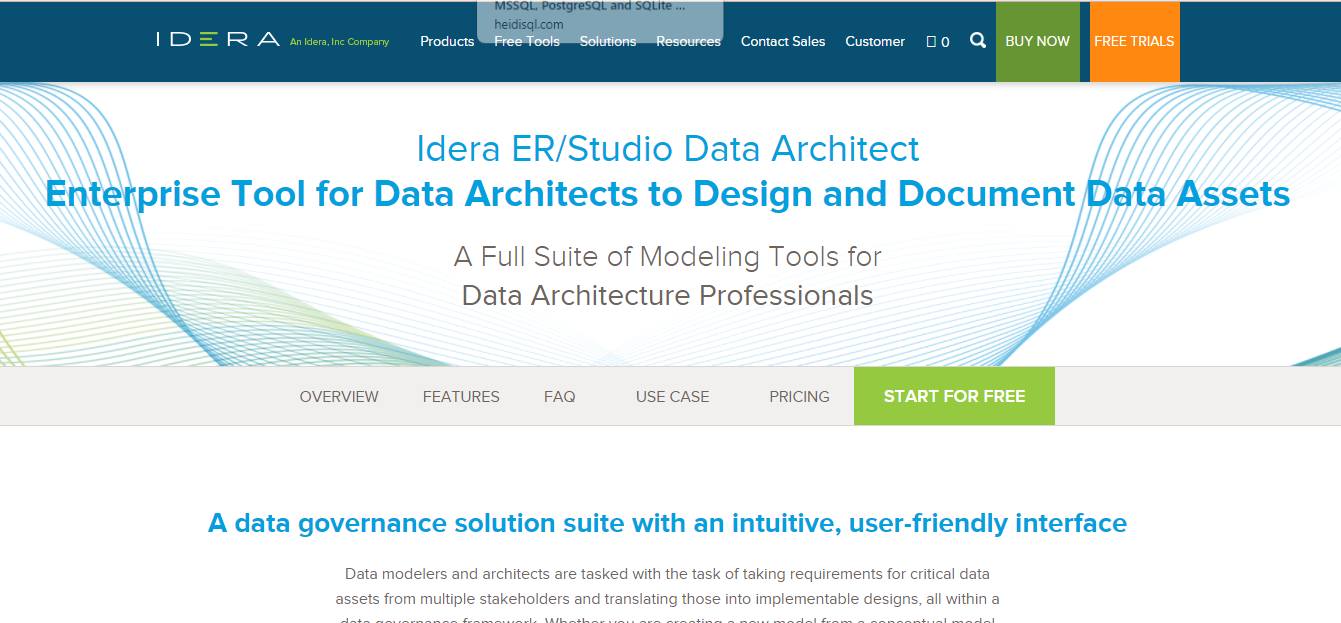
Task: Click the START FOR FREE button
Action: [x=954, y=396]
